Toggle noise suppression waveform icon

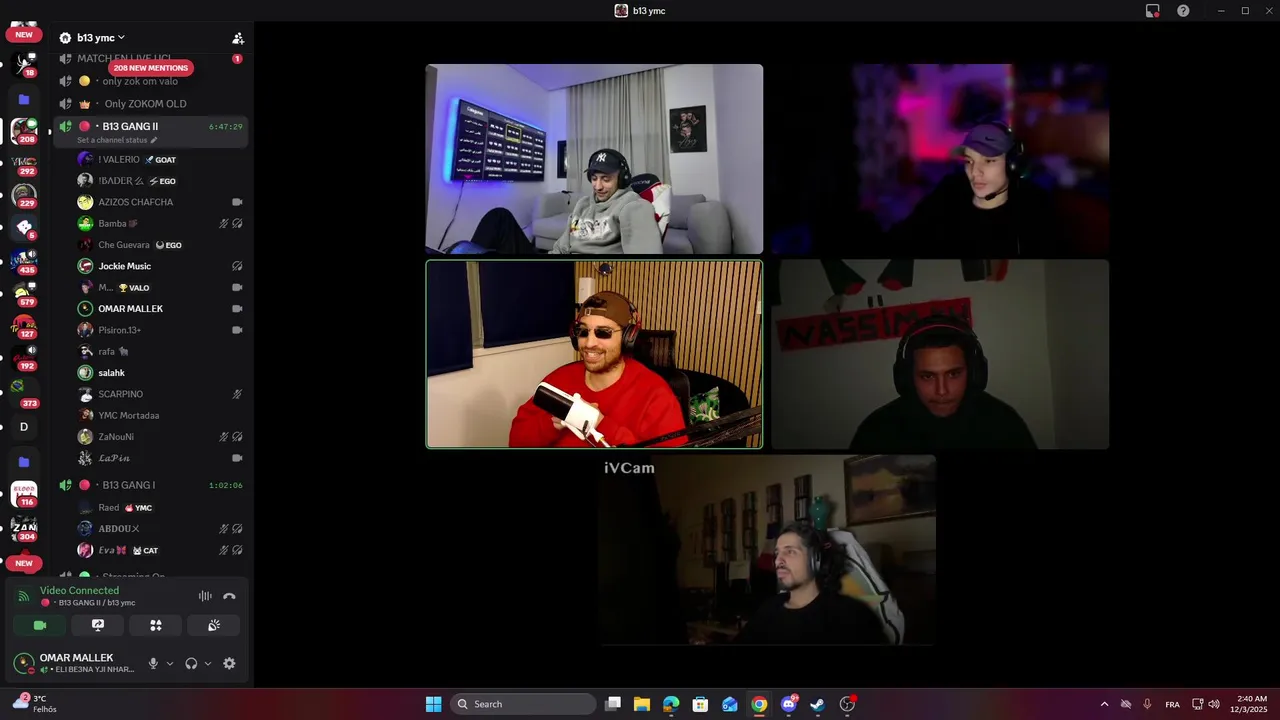pos(205,596)
